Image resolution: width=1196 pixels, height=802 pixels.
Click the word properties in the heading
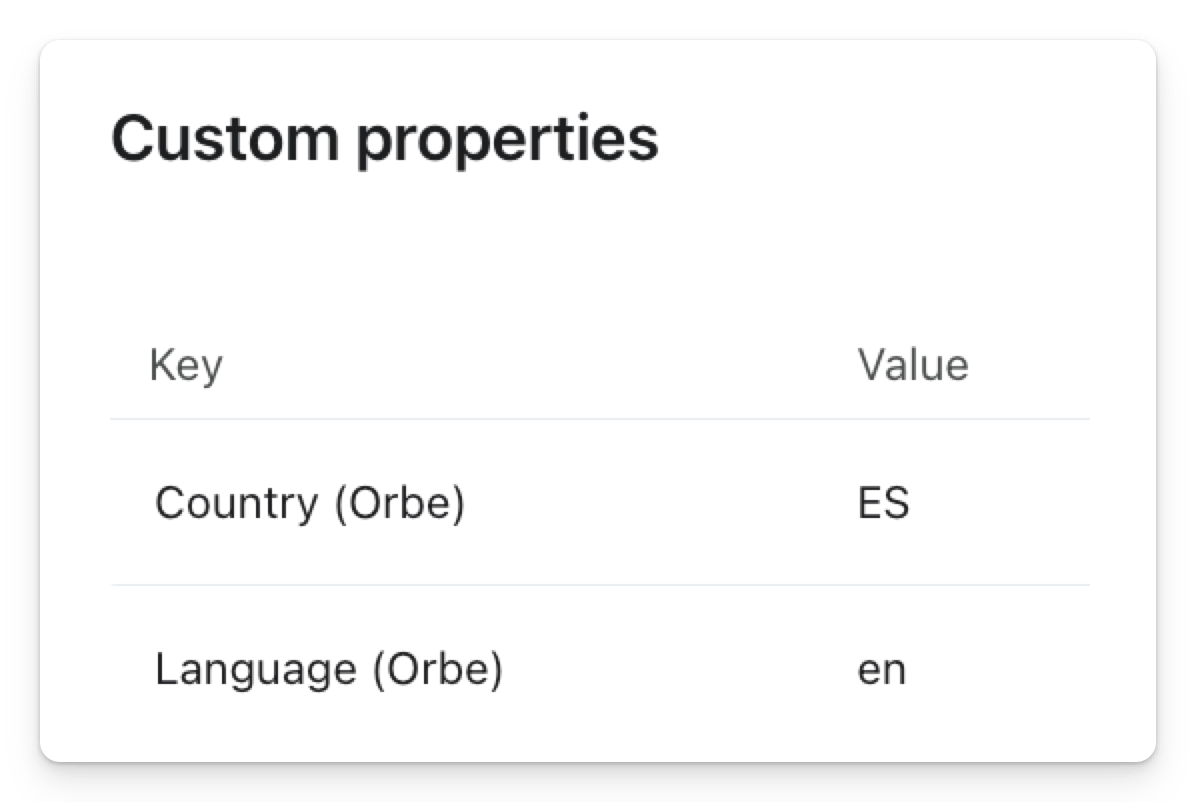click(x=507, y=140)
